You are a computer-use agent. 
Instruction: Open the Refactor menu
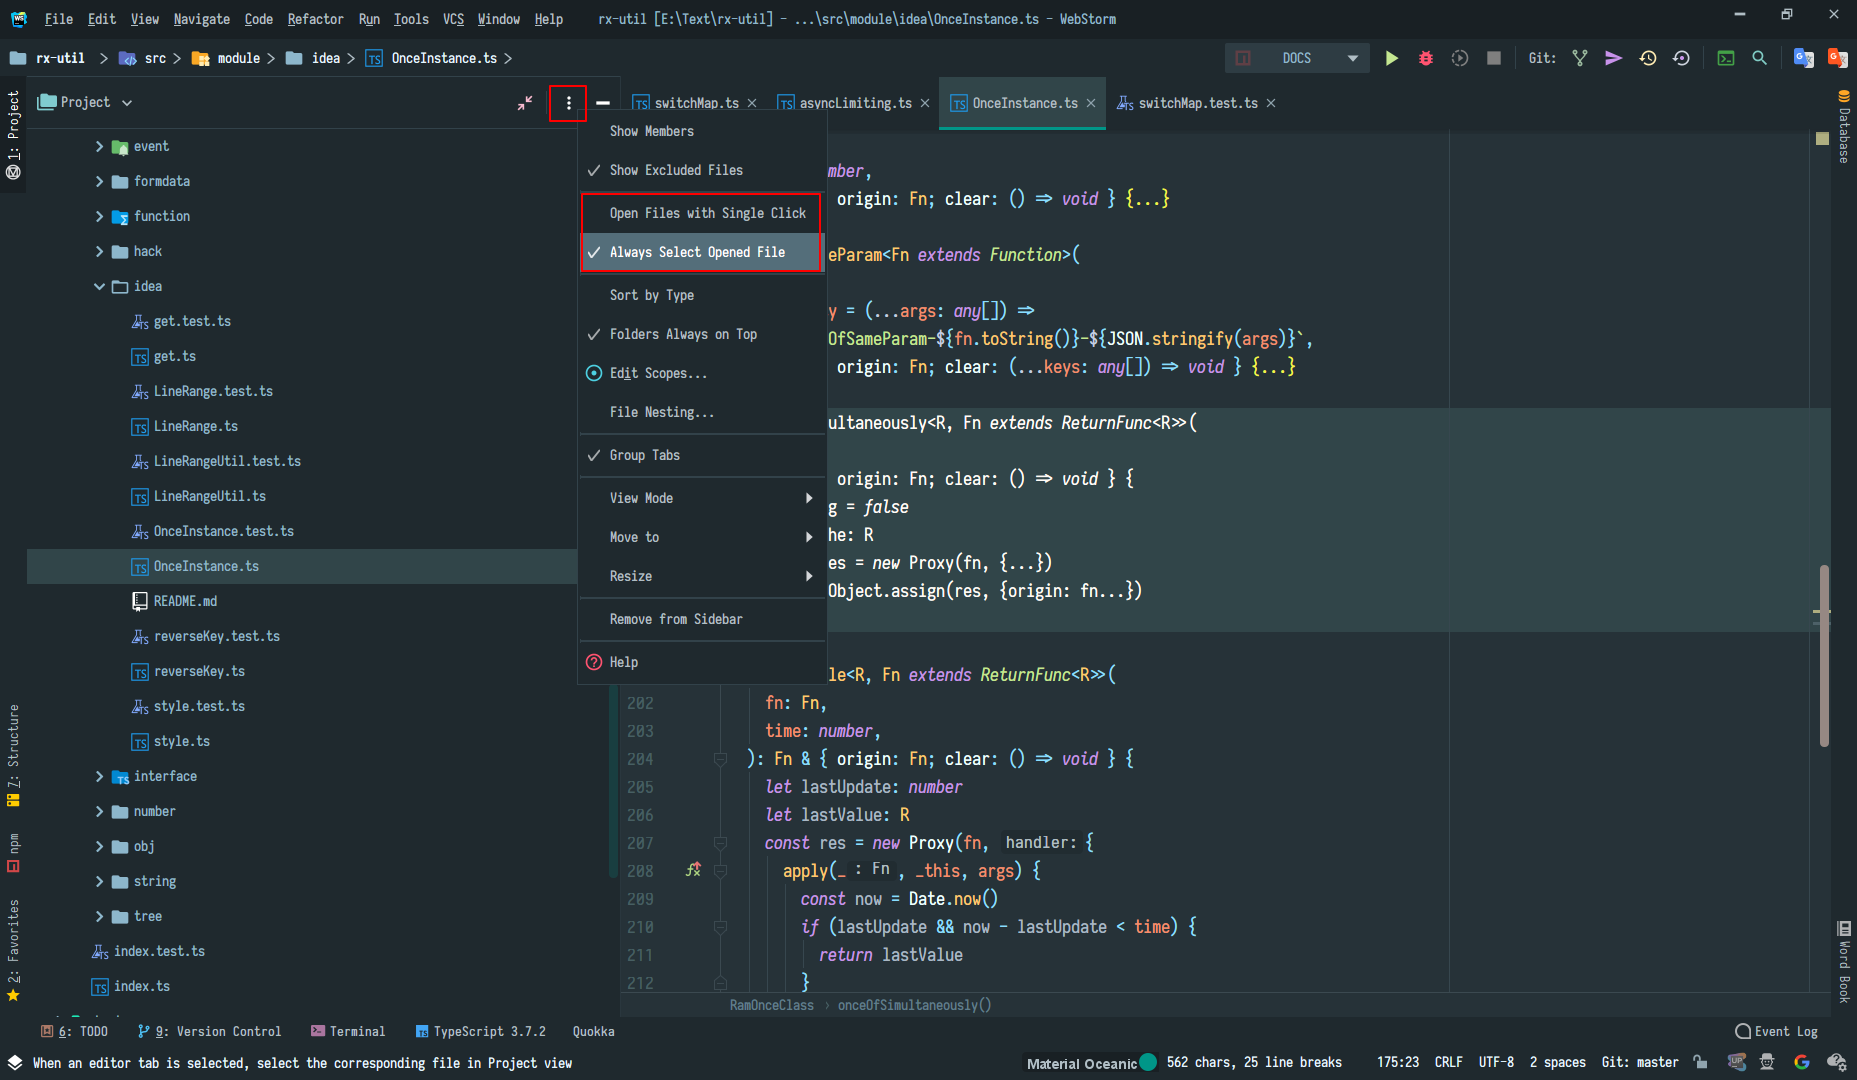(x=315, y=19)
